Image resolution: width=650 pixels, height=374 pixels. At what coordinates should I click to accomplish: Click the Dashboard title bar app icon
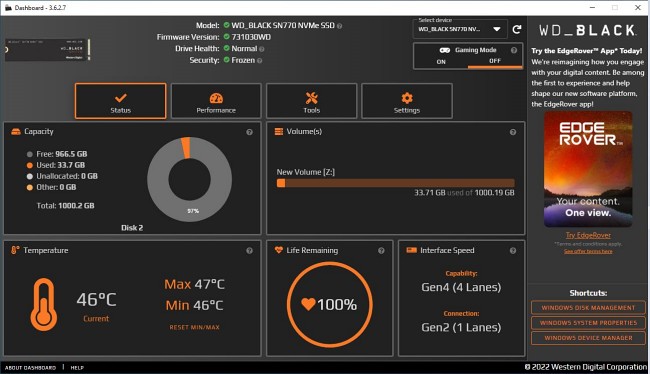[8, 7]
